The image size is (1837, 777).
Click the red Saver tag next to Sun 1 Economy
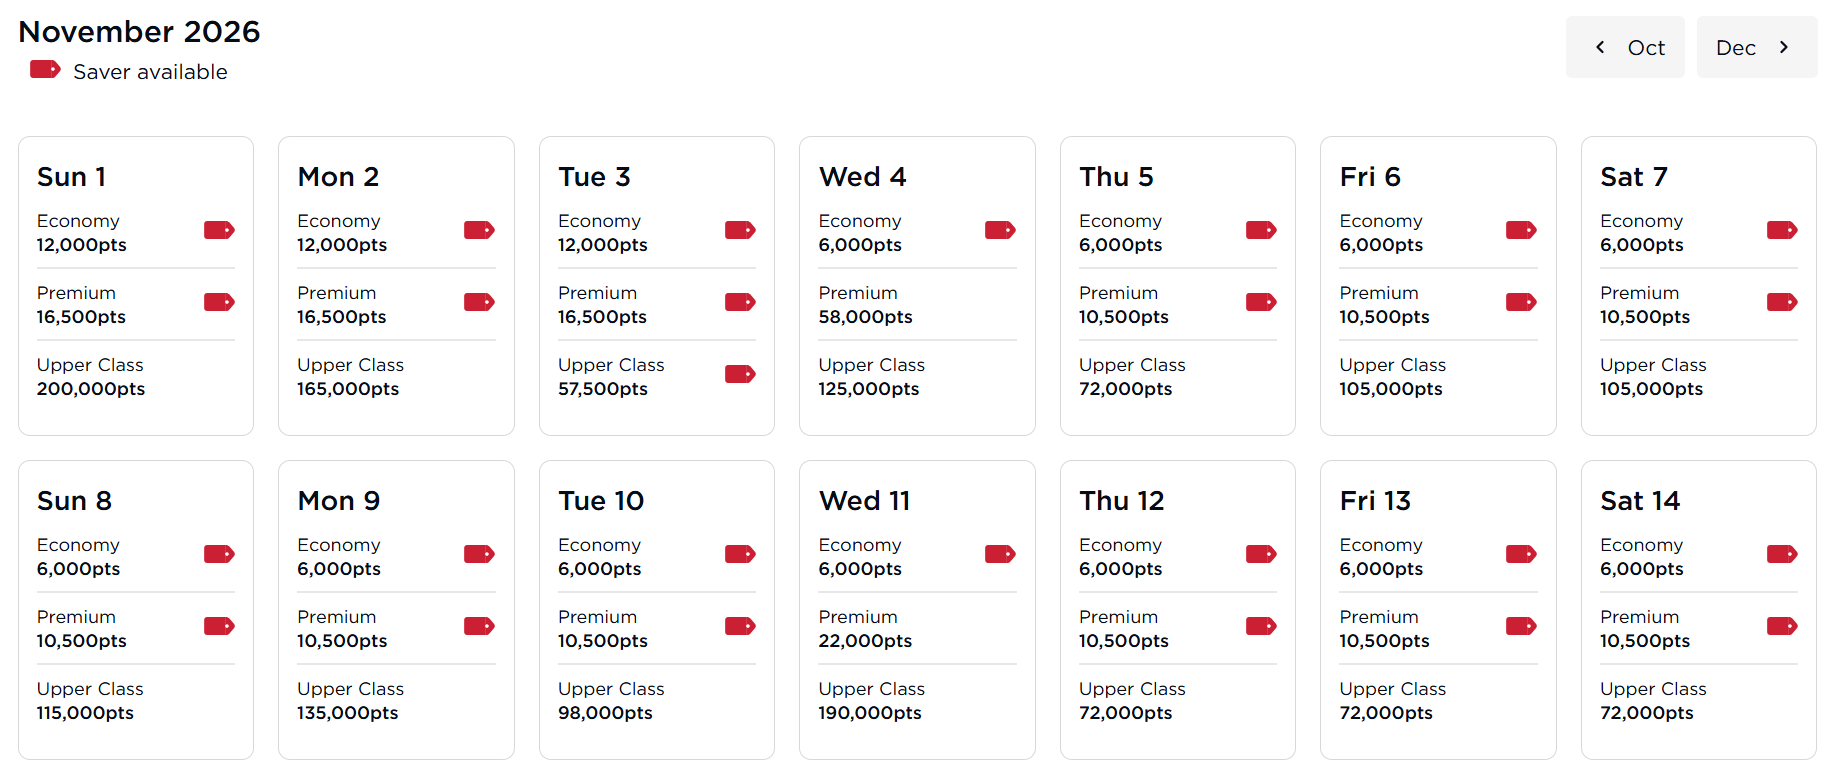click(x=219, y=230)
